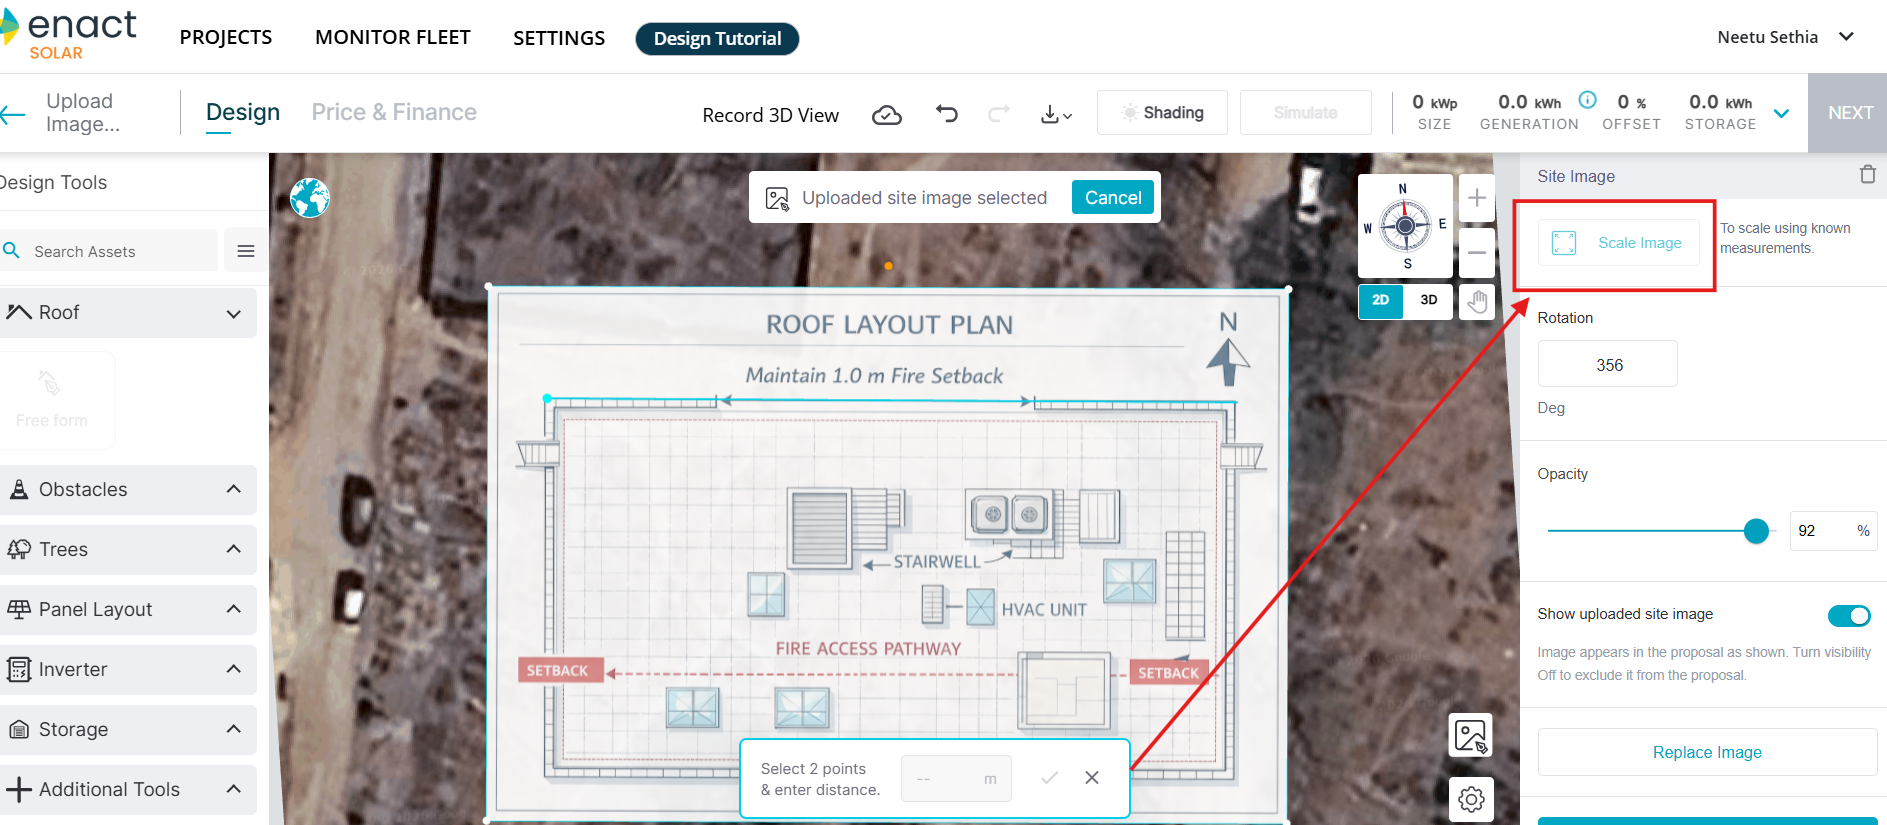This screenshot has width=1887, height=825.
Task: Click the Scale Image button
Action: click(x=1618, y=243)
